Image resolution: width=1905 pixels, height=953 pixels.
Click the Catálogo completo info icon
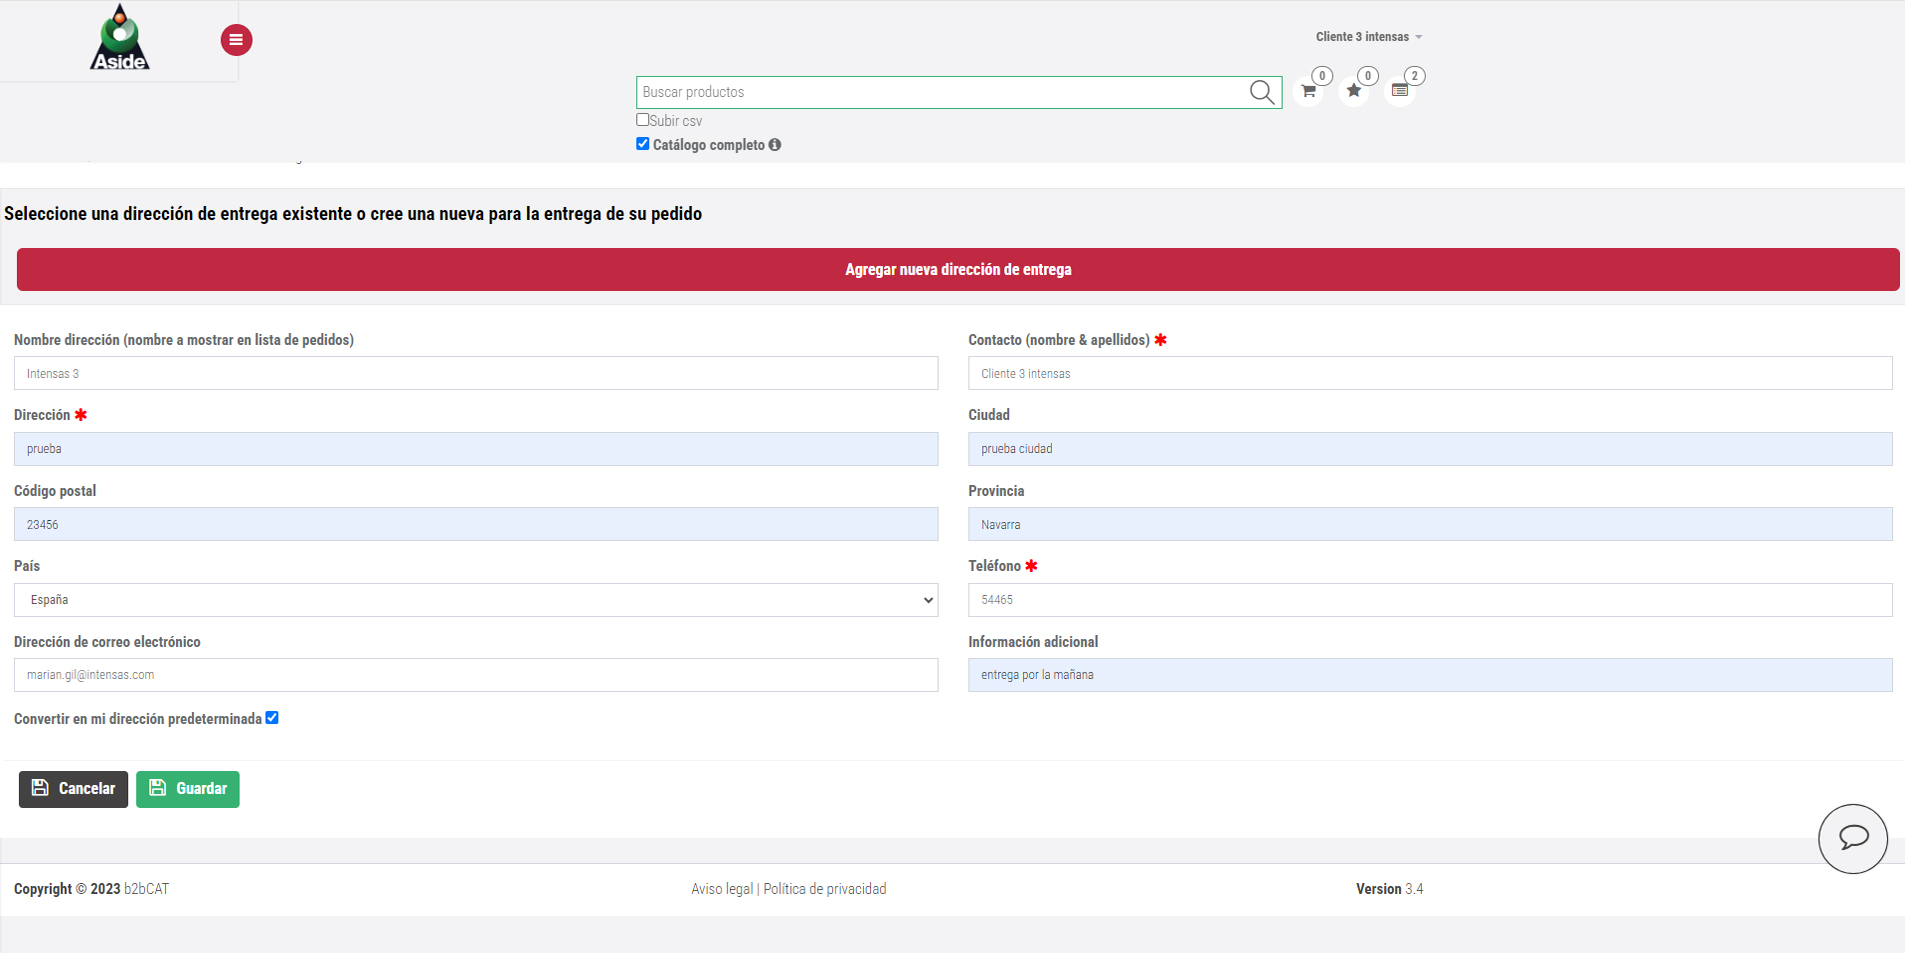[x=775, y=145]
